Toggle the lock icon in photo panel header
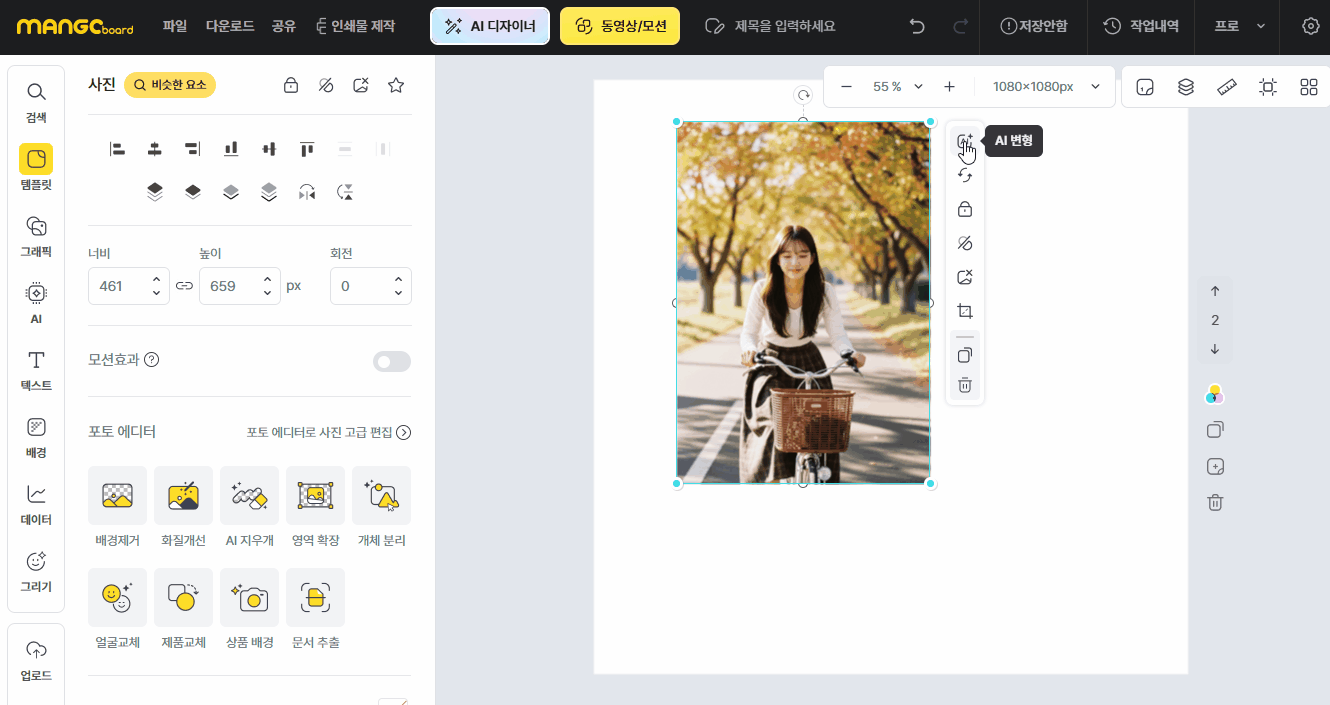Image resolution: width=1330 pixels, height=705 pixels. coord(291,85)
